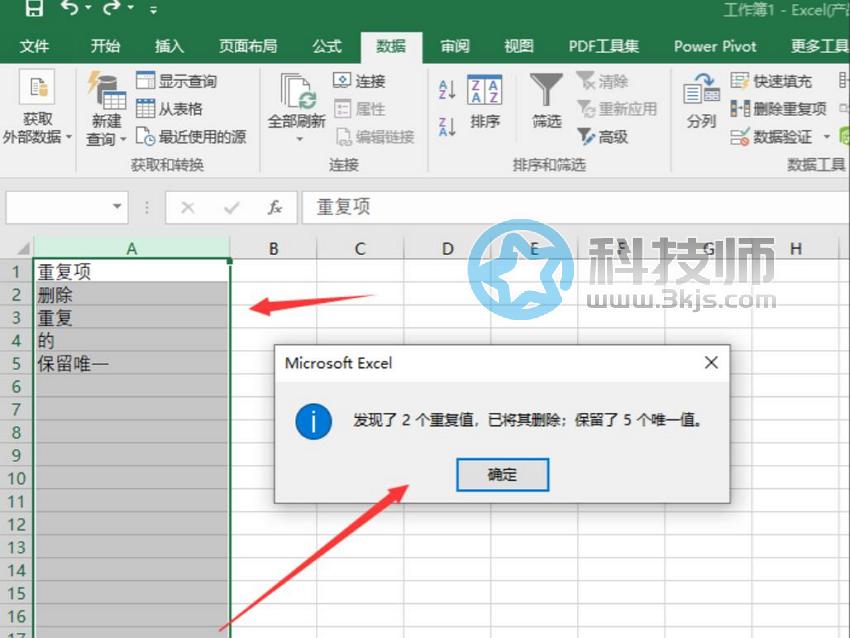Select column A header
Image resolution: width=850 pixels, height=638 pixels.
coord(132,248)
